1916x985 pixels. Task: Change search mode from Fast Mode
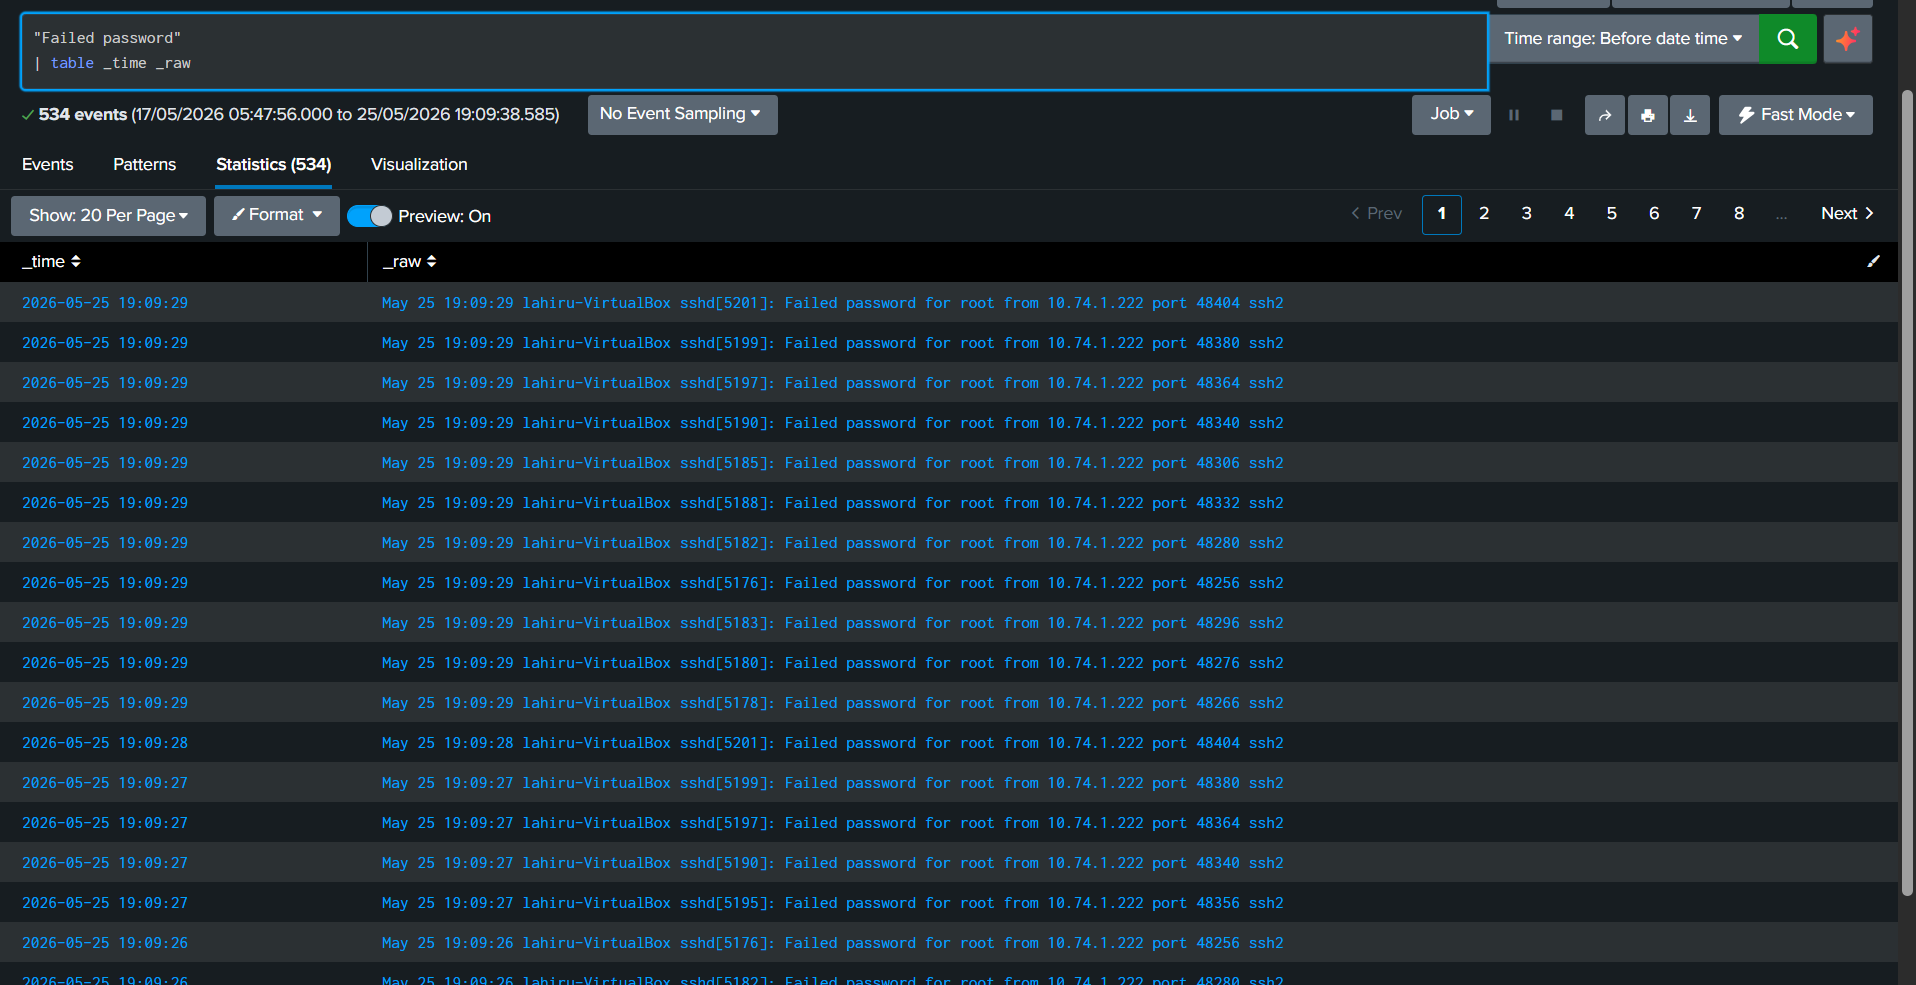coord(1795,115)
